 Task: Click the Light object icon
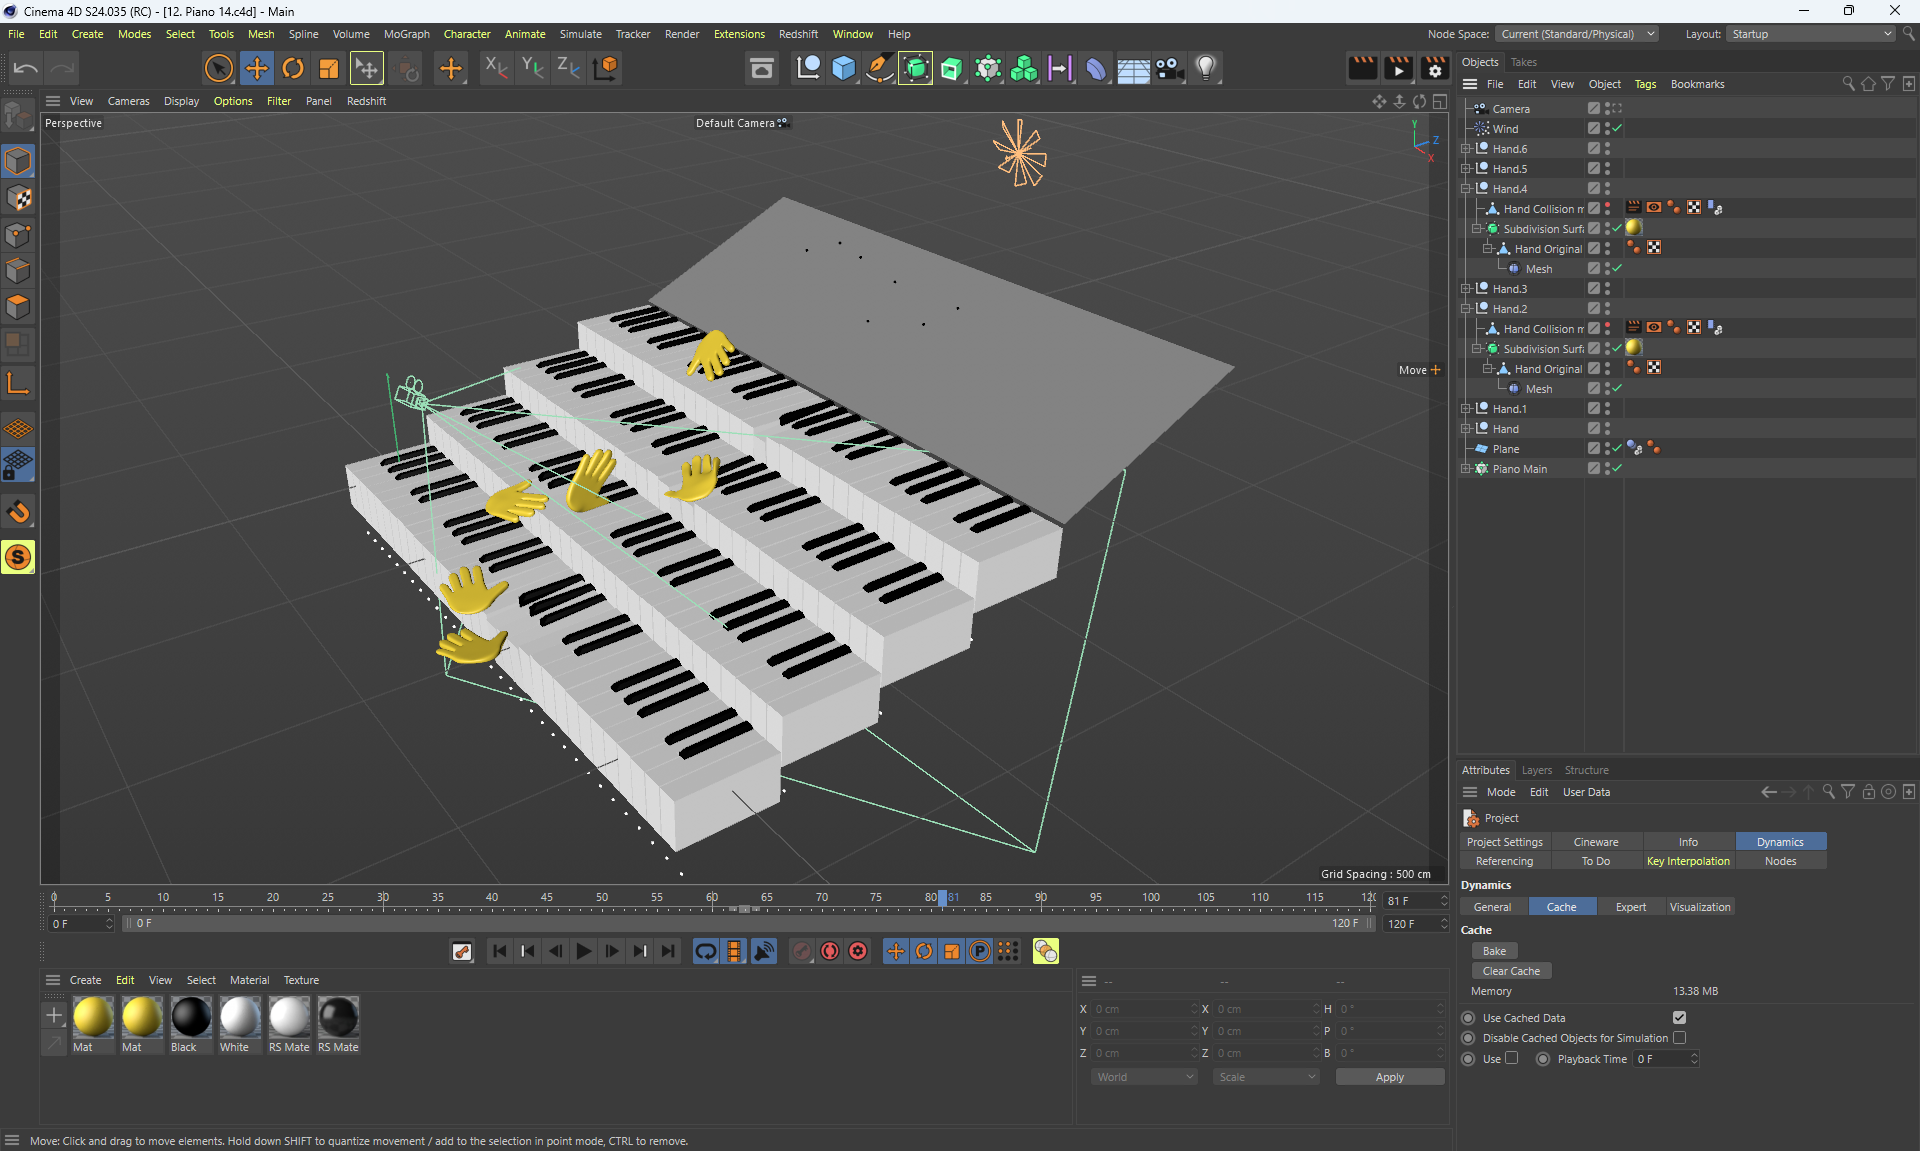(x=1206, y=68)
